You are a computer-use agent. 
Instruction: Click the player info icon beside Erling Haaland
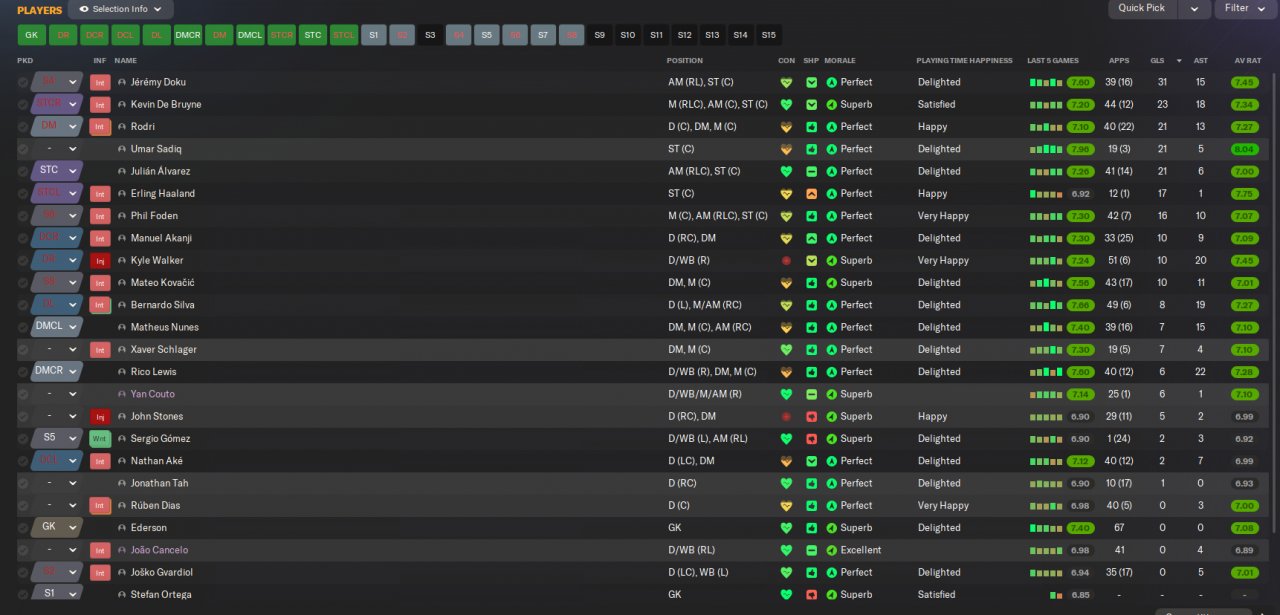pos(122,194)
